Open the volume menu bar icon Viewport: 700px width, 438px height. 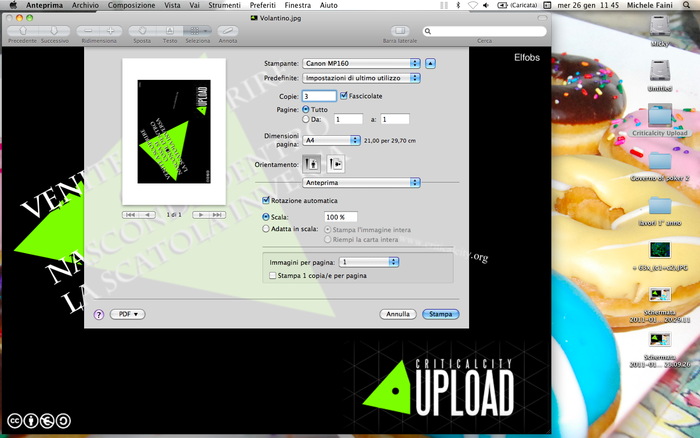click(486, 5)
